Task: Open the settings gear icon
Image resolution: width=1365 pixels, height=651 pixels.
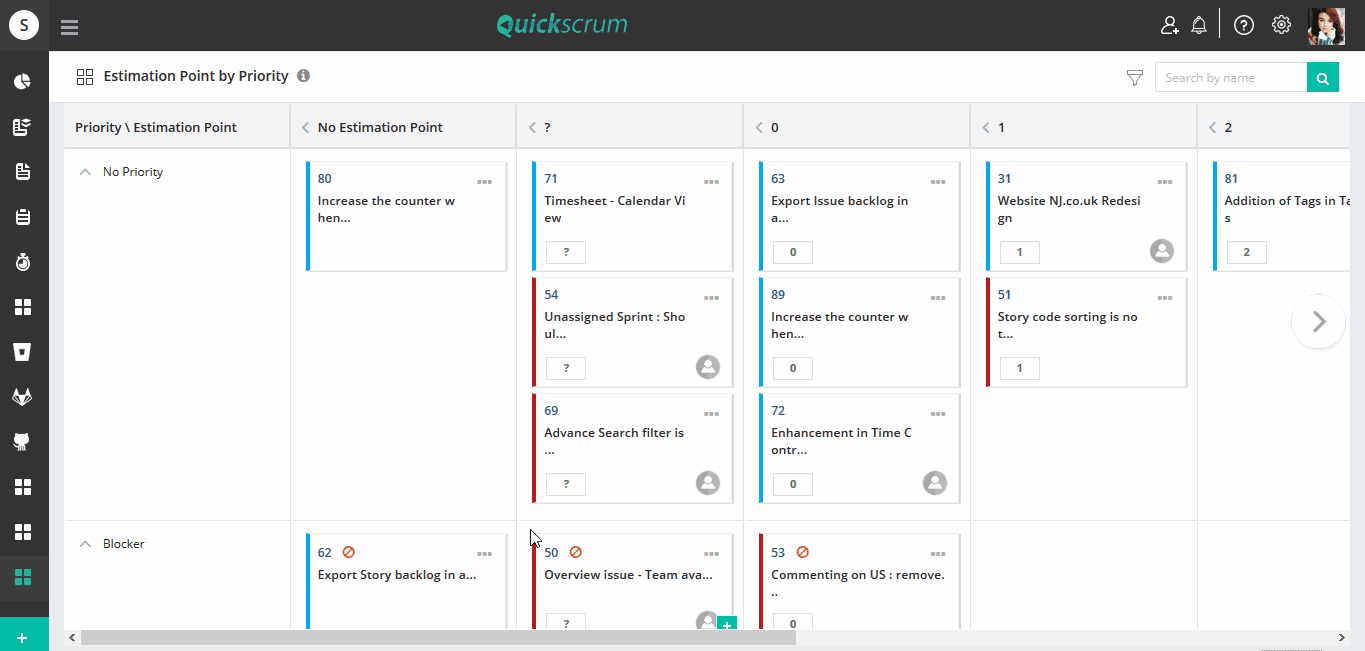Action: click(1281, 24)
